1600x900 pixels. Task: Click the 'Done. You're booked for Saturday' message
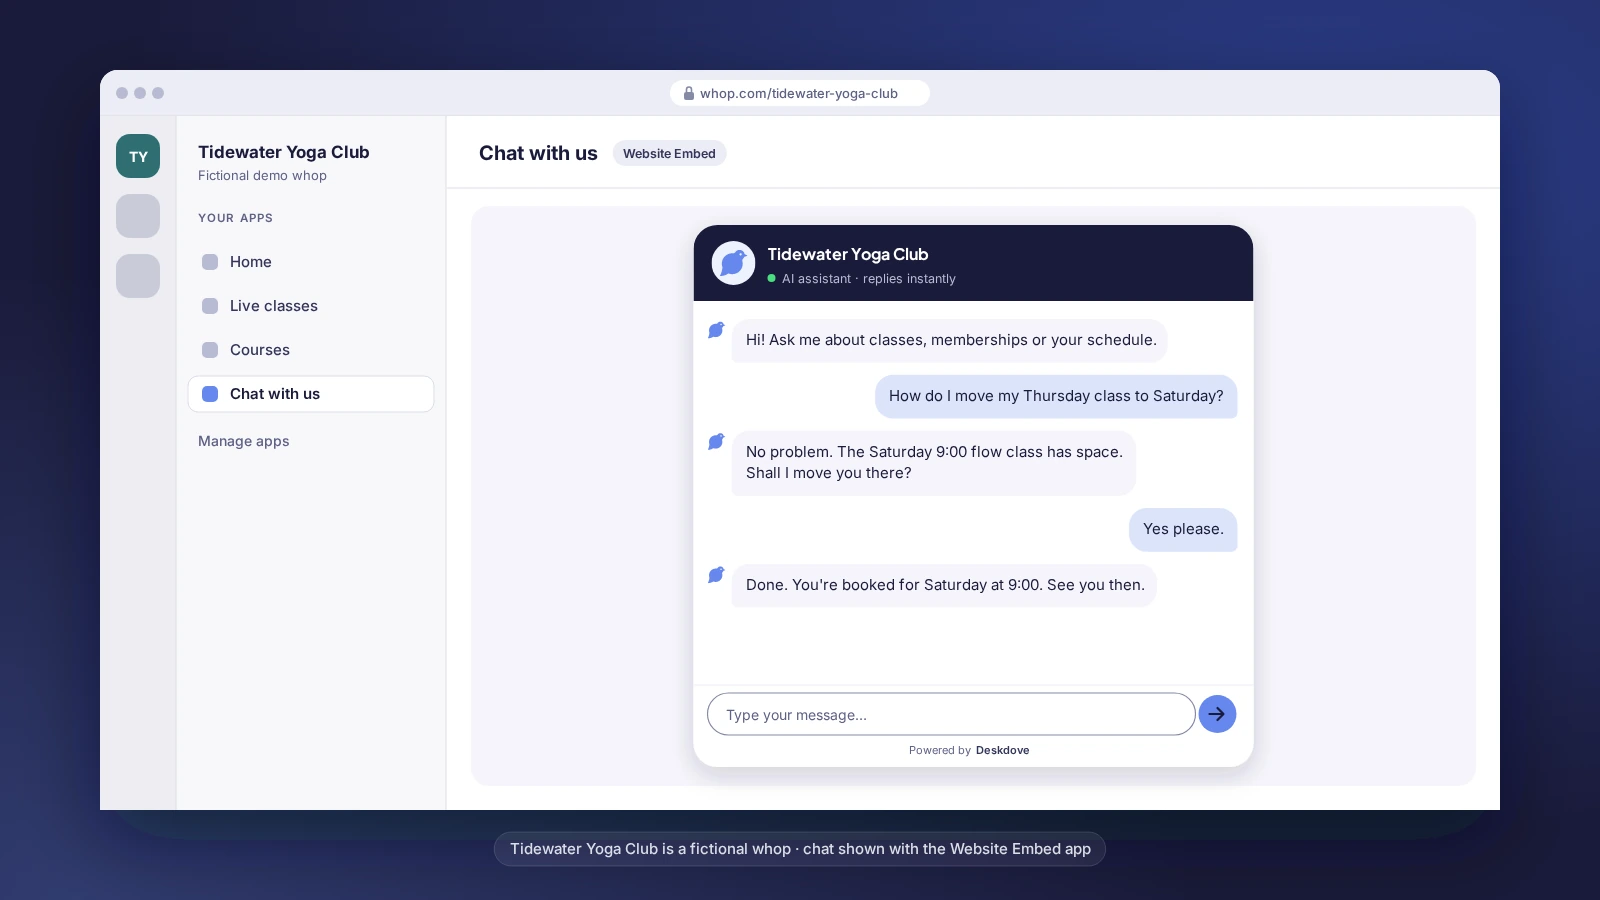(944, 585)
